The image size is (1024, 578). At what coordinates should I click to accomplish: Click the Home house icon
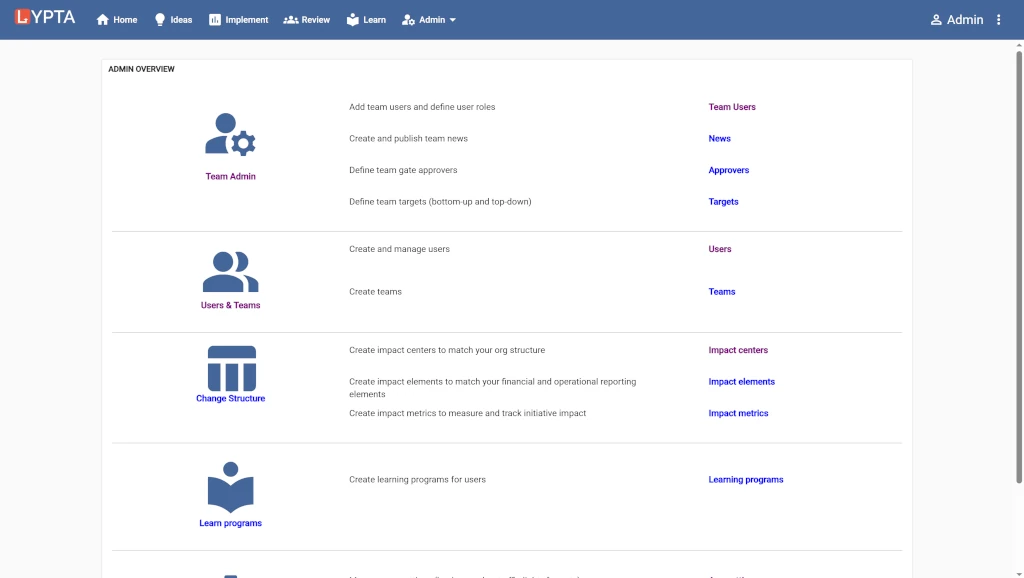(103, 20)
